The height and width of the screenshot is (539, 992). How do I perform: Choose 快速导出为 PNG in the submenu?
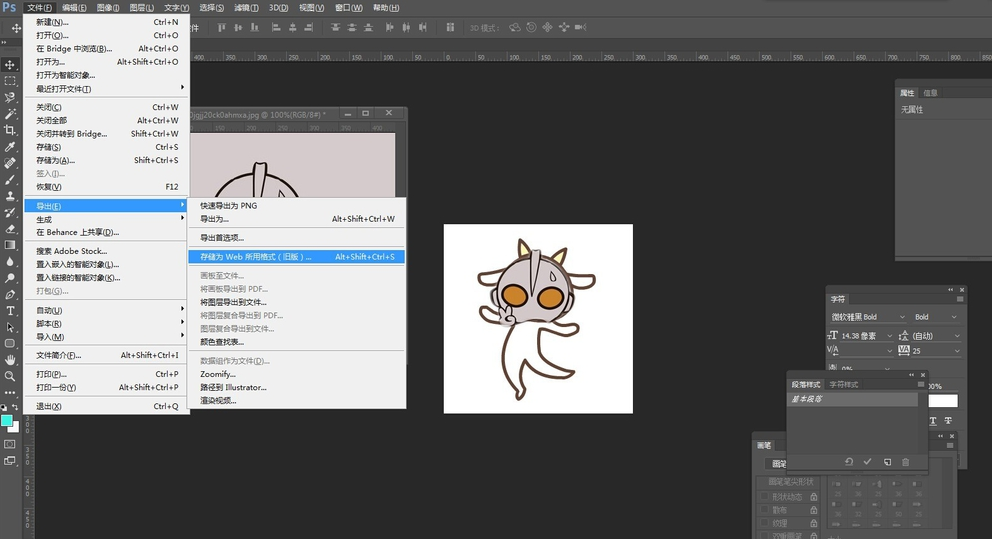tap(229, 206)
